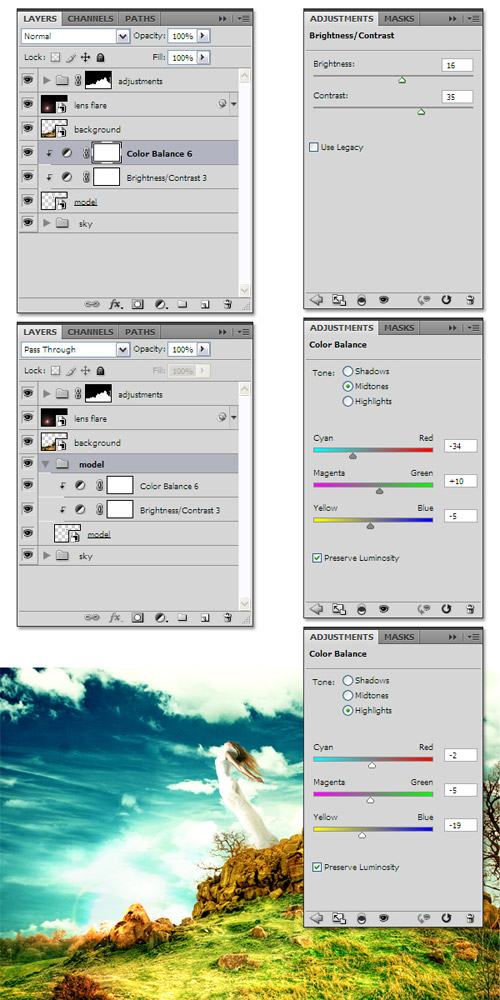
Task: Create a new adjustment layer in the Normal-mode Layers panel
Action: [161, 304]
